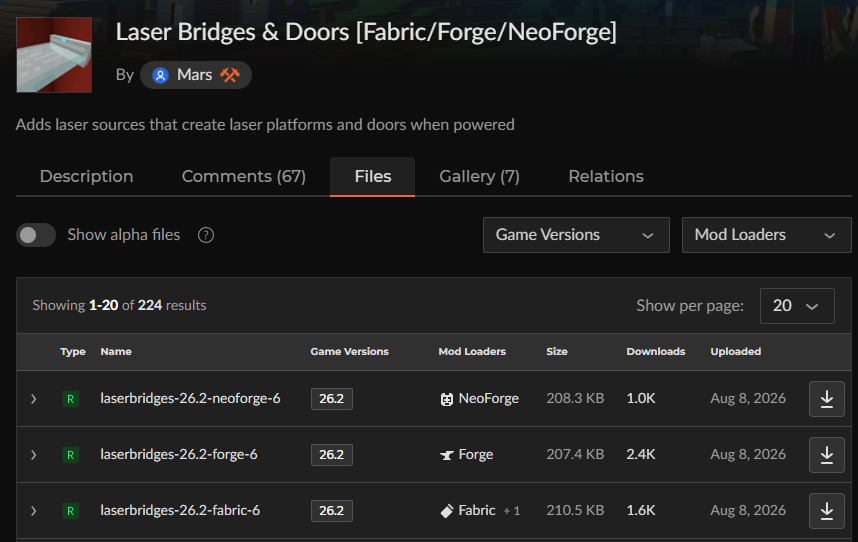
Task: Open the Mod Loaders dropdown
Action: (x=767, y=235)
